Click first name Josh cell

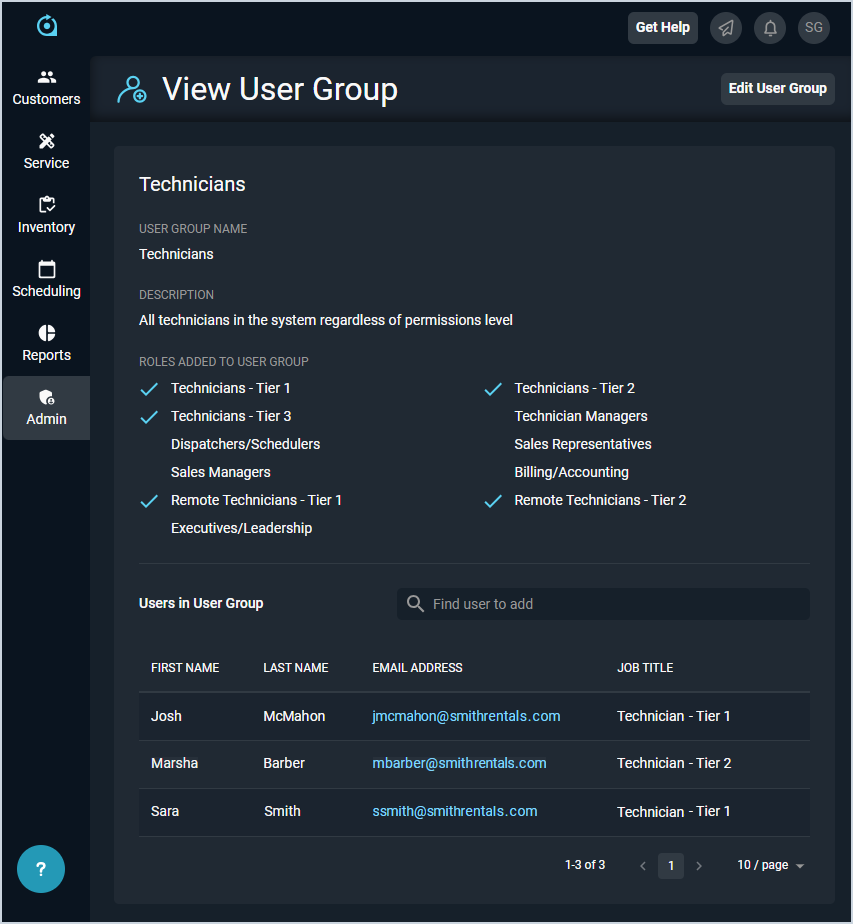[166, 717]
